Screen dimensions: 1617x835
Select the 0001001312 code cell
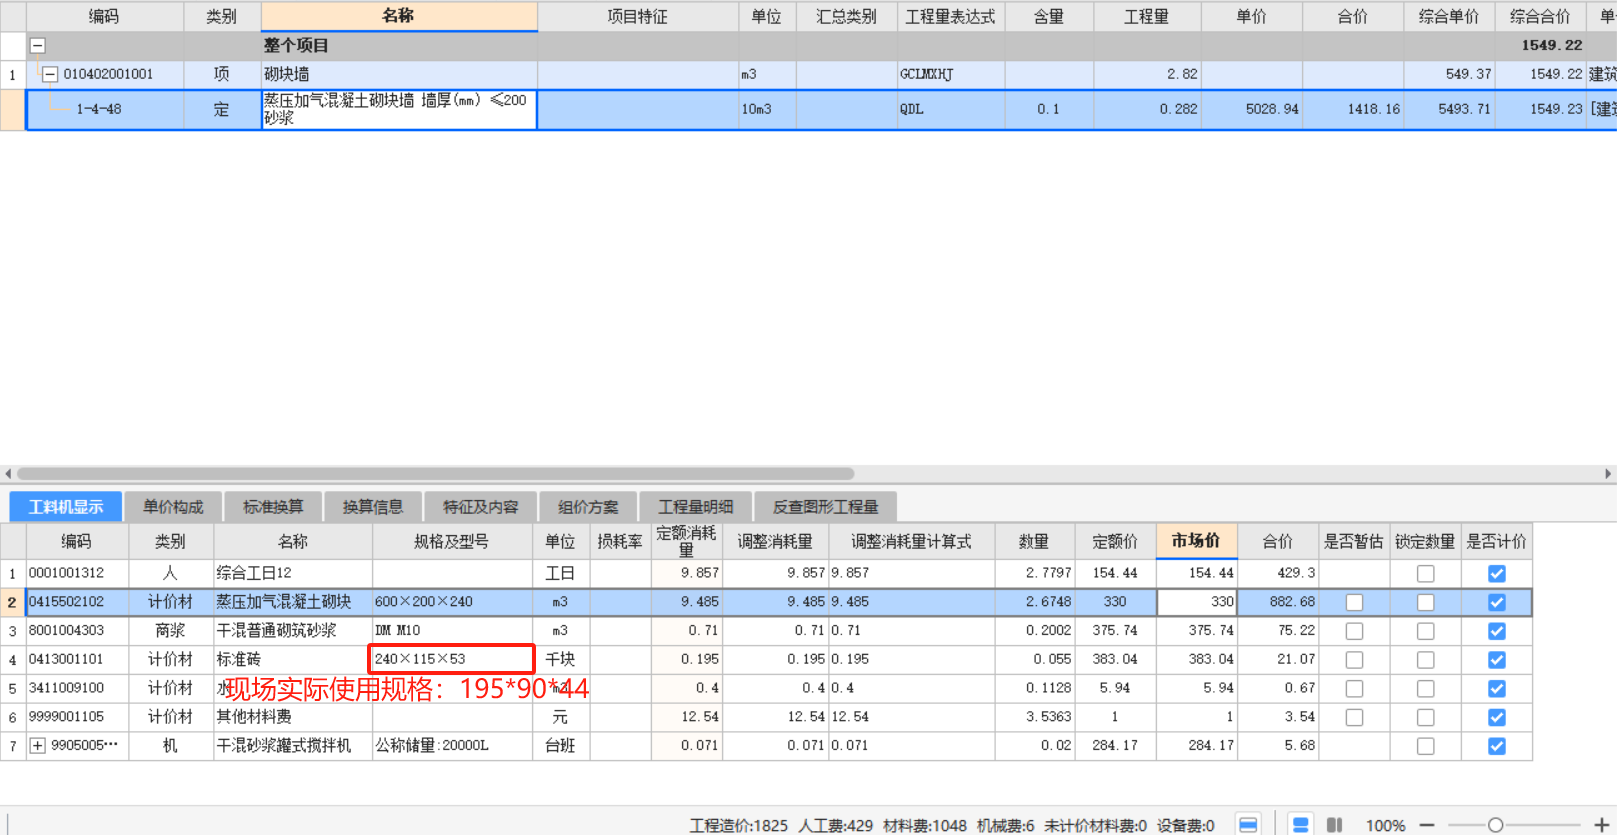point(77,573)
